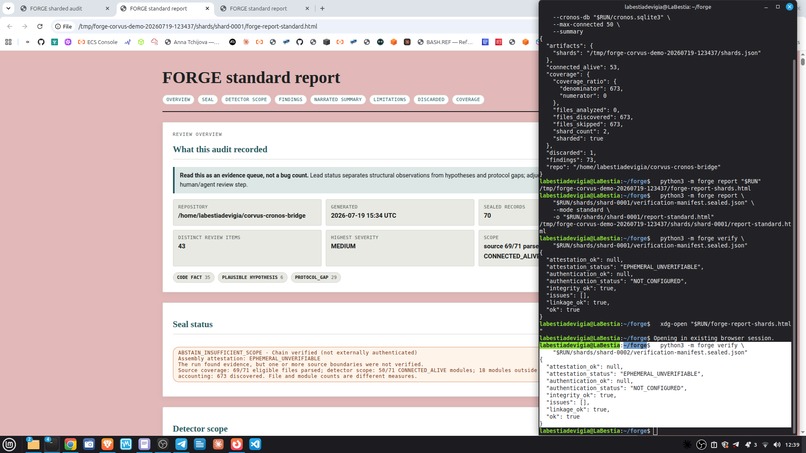Screen dimensions: 806x453
Task: Click the PLAUSIBLE HYPOTHESIS 6 chip
Action: coord(252,277)
